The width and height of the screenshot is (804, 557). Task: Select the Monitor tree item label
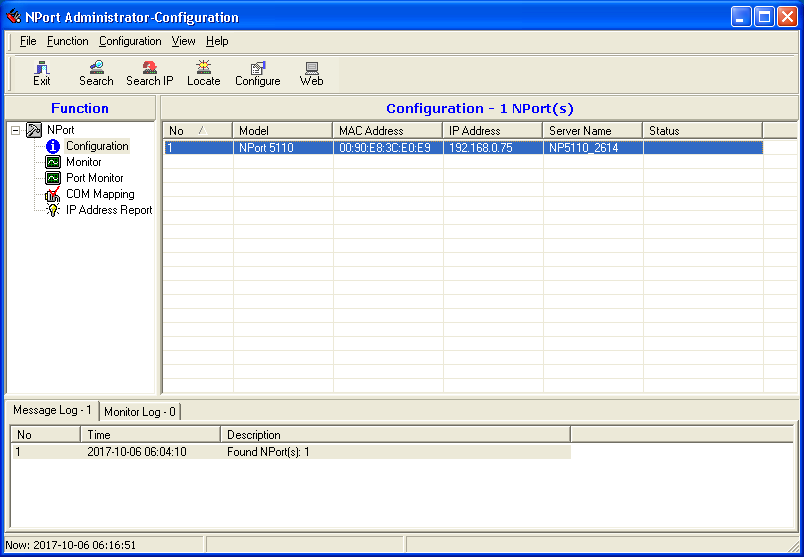[x=84, y=162]
